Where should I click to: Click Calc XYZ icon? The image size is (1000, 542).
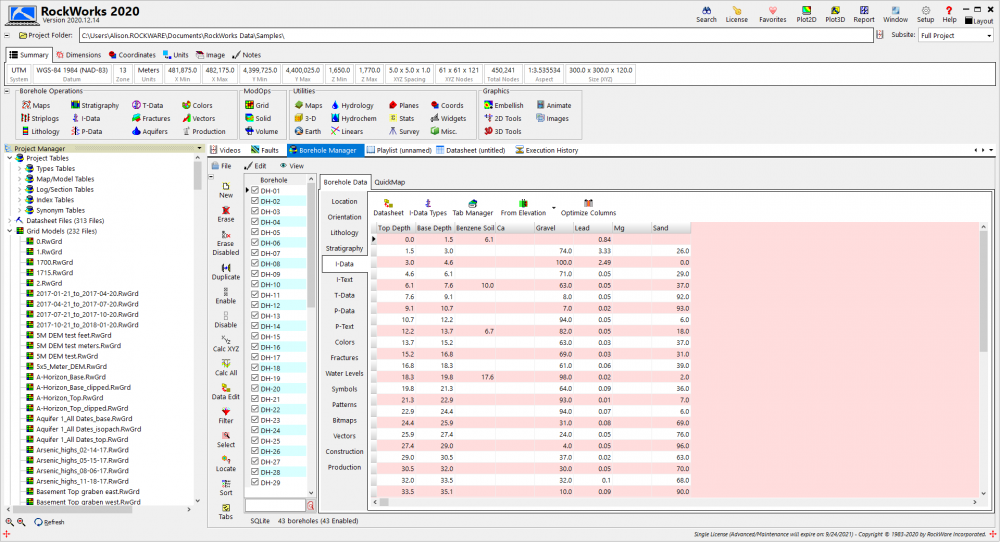click(x=226, y=344)
